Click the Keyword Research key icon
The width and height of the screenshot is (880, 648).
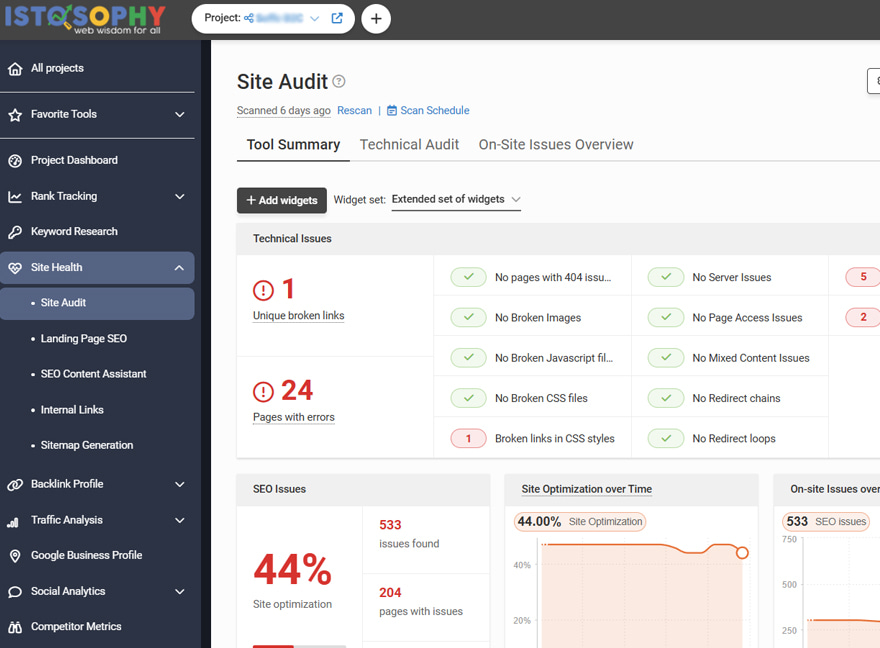tap(15, 232)
